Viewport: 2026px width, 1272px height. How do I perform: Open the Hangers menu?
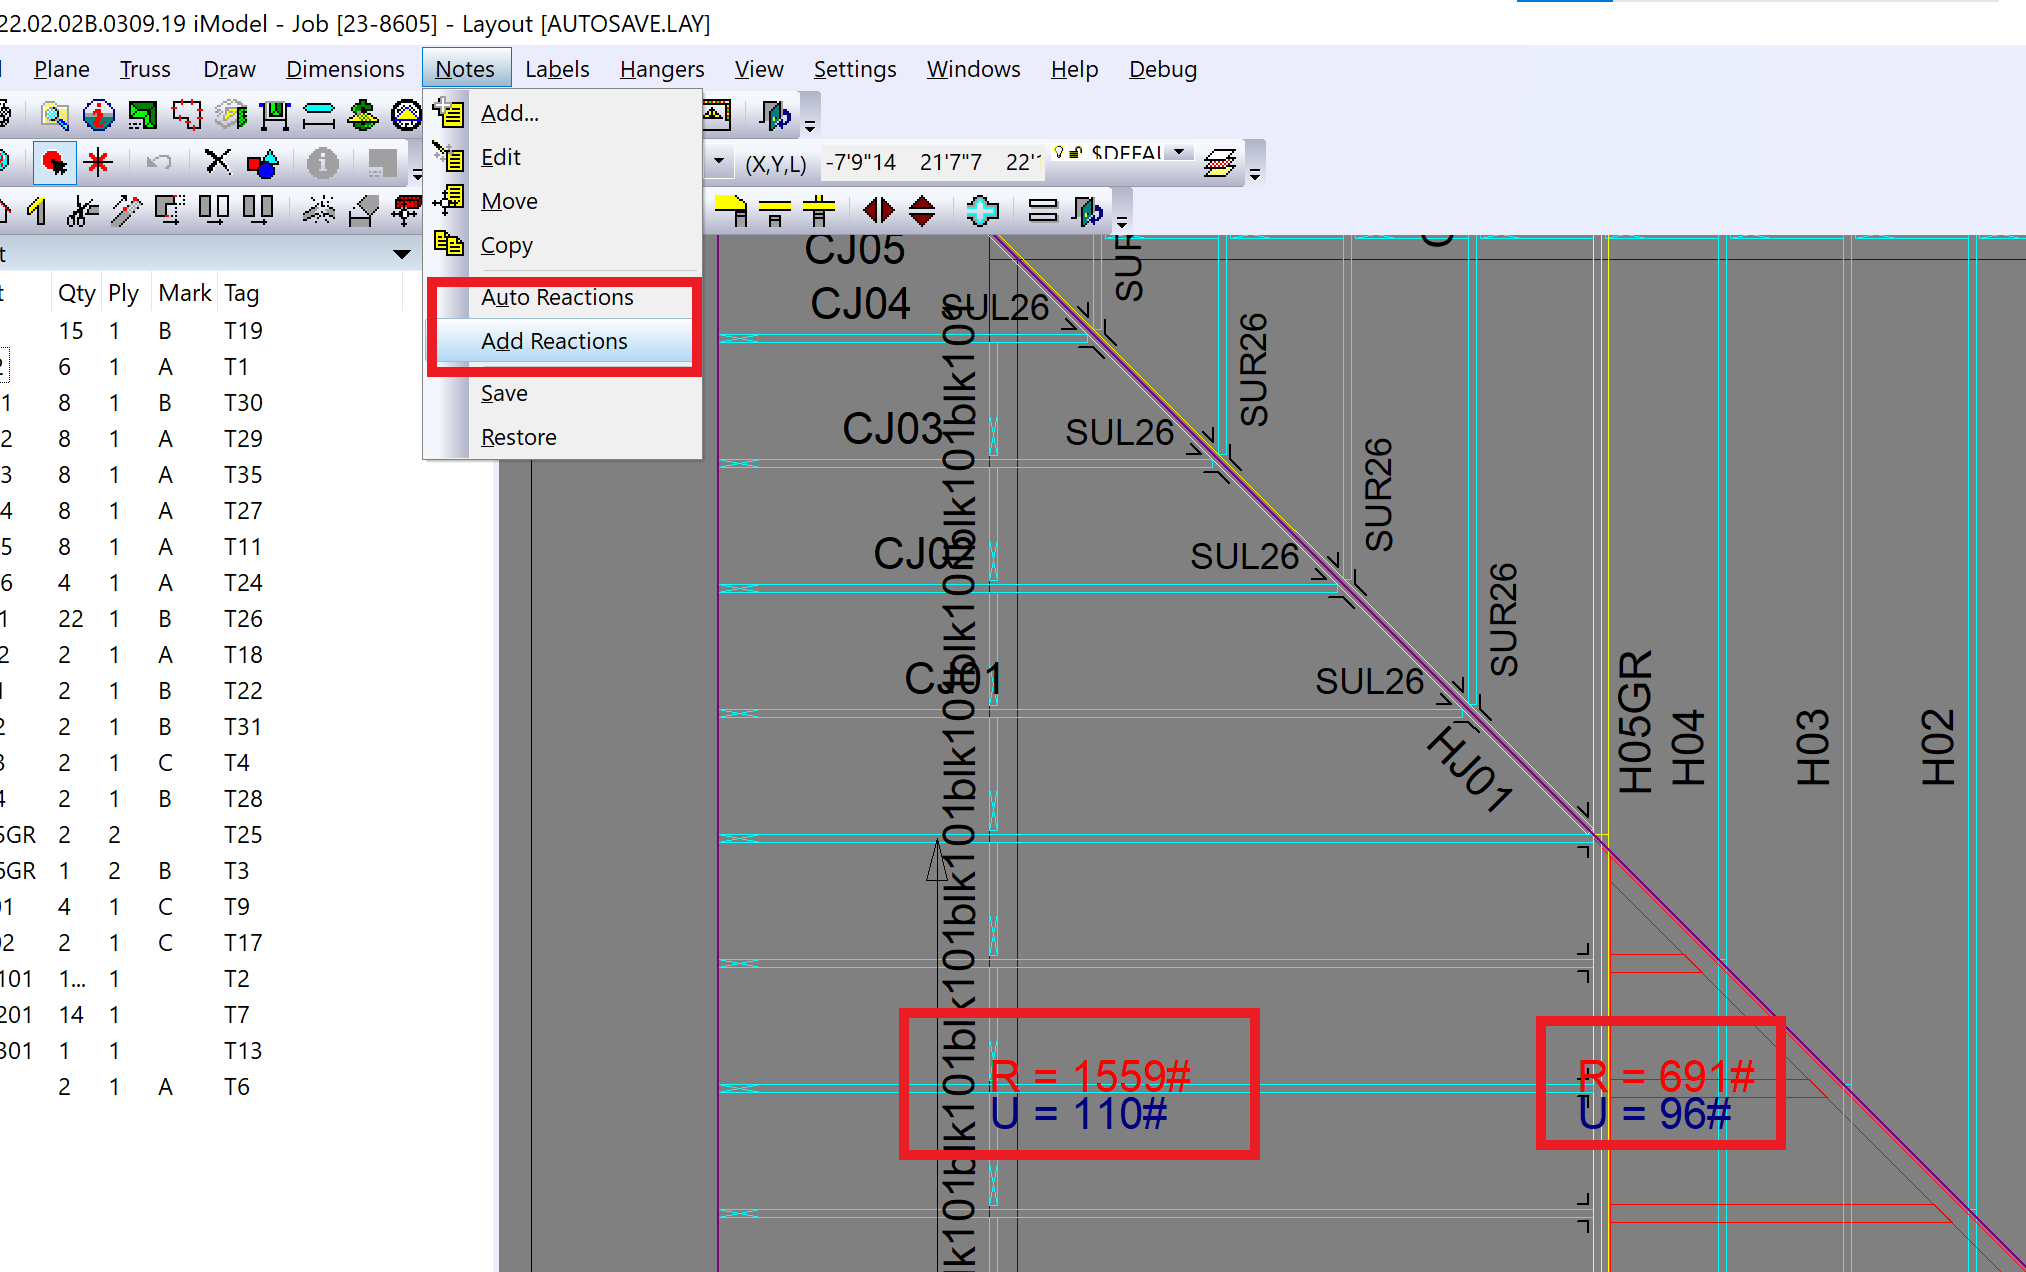[x=661, y=69]
